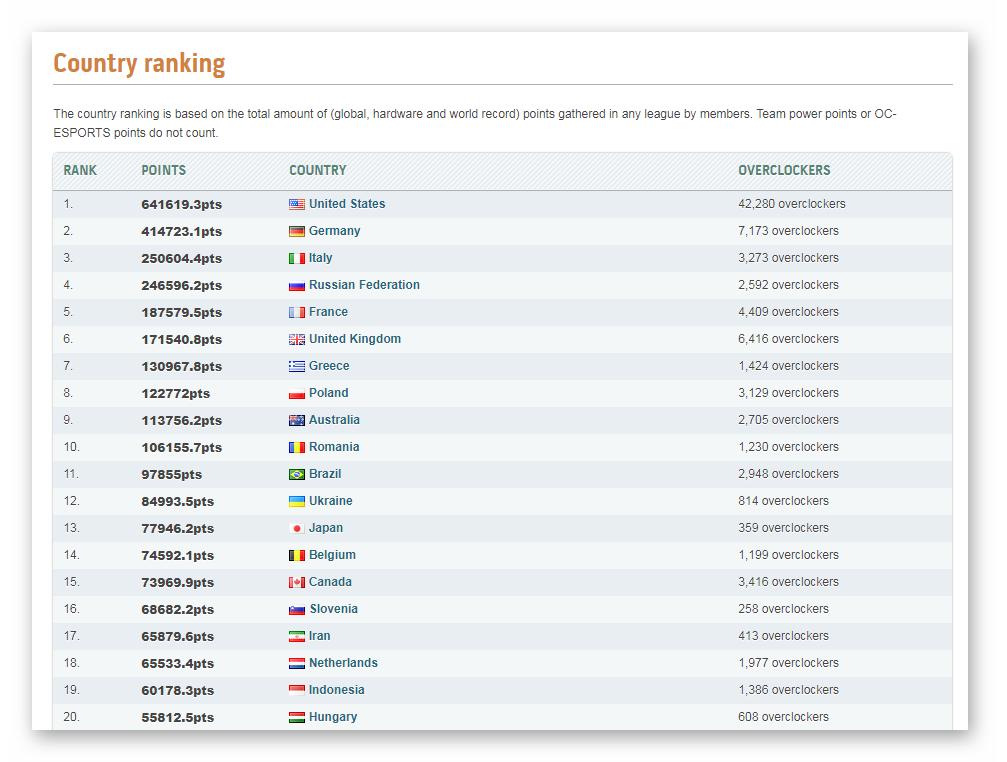Open the United States country link
The height and width of the screenshot is (762, 1007).
[x=347, y=203]
